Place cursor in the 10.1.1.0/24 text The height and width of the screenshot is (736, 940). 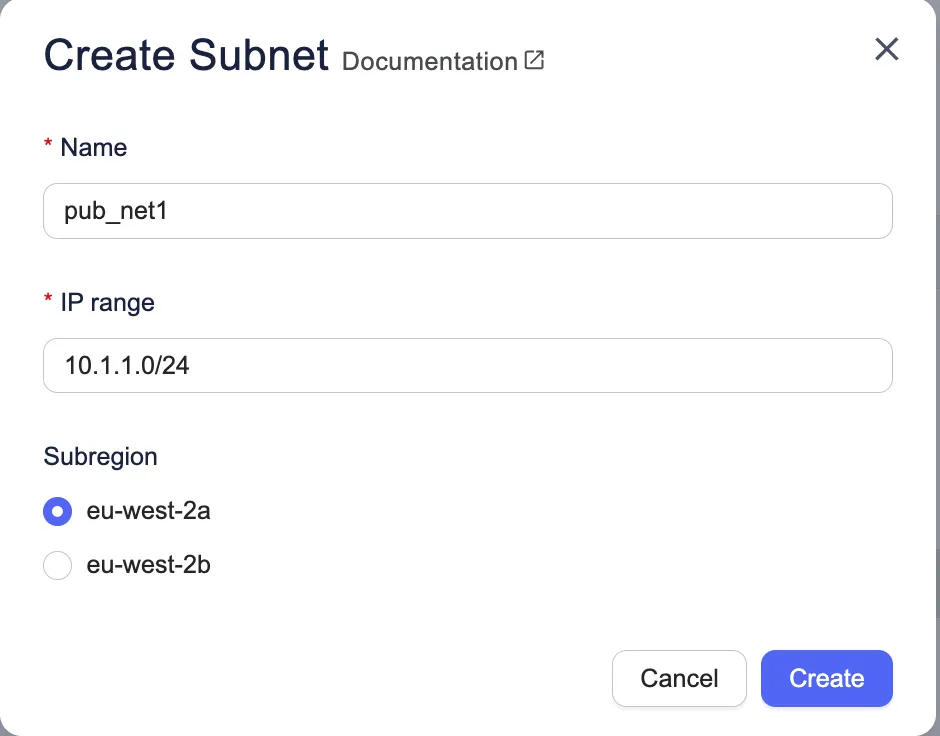tap(127, 367)
